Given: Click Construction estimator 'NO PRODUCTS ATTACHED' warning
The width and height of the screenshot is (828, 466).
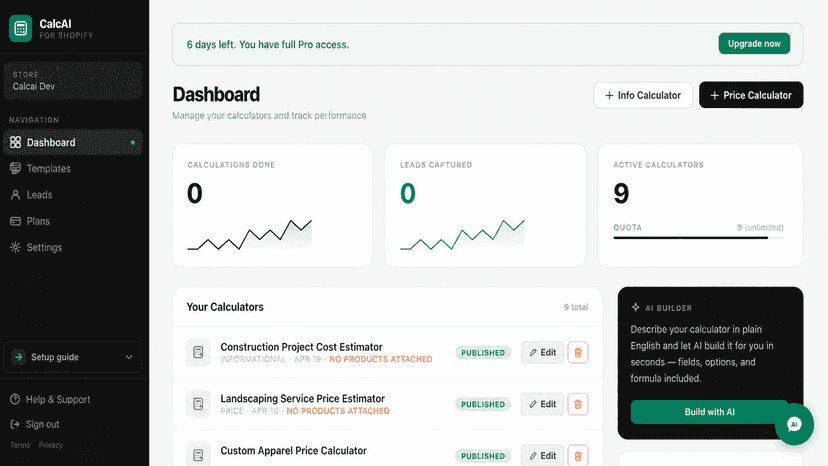Looking at the screenshot, I should [x=381, y=359].
